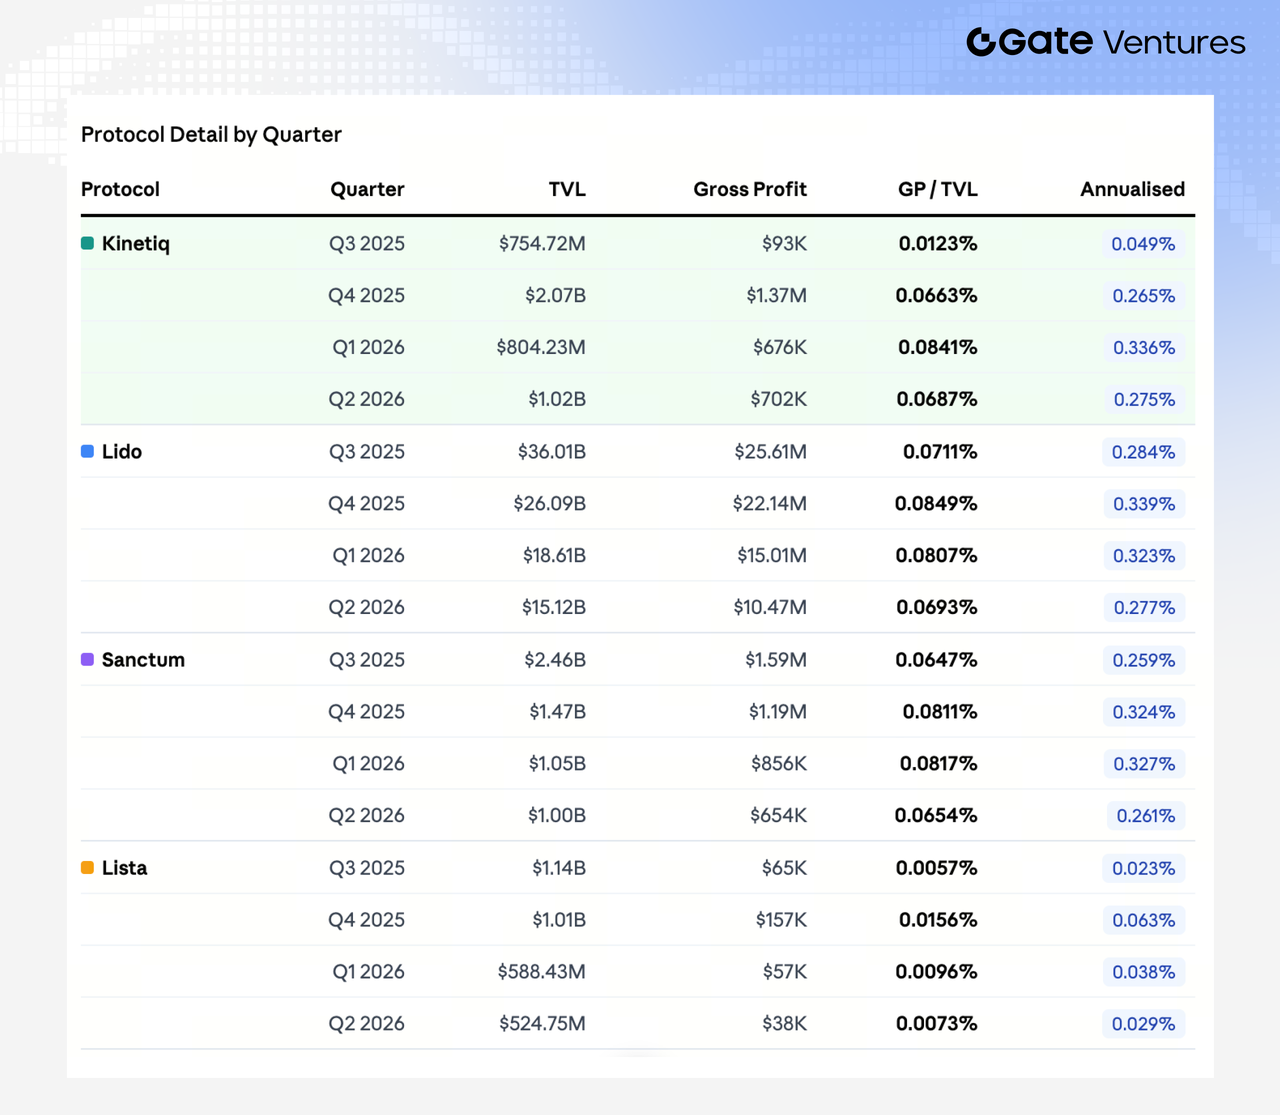Click Sanctum's 0.327% annualised badge
Image resolution: width=1280 pixels, height=1115 pixels.
tap(1144, 764)
